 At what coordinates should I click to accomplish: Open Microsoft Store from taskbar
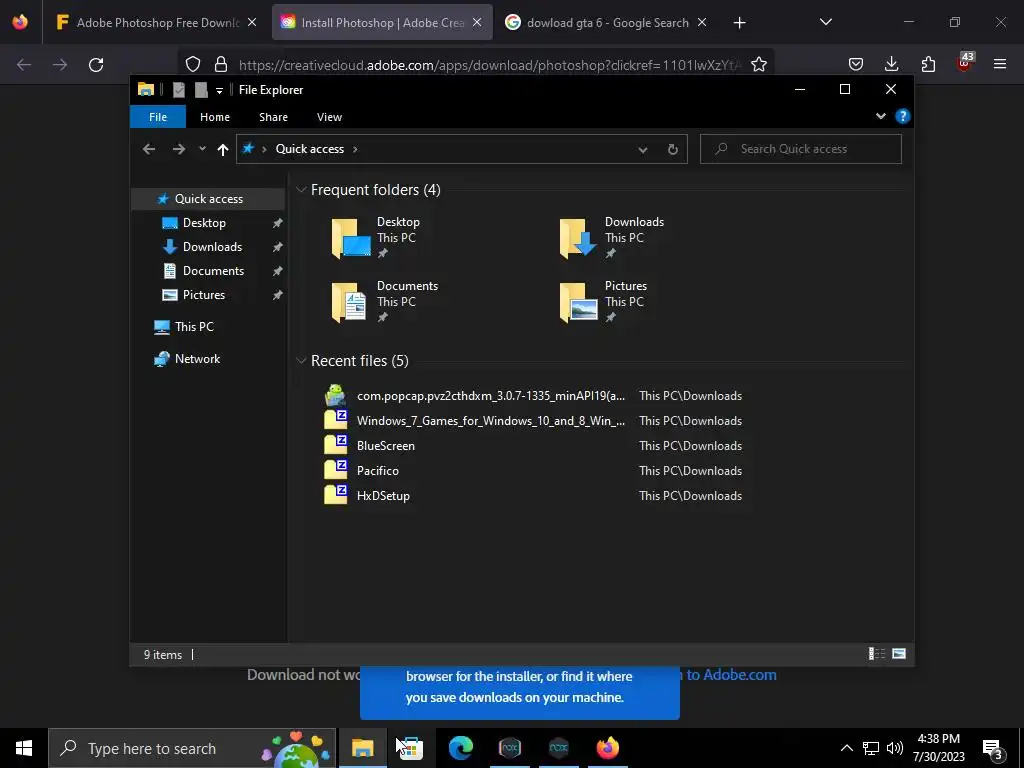411,748
